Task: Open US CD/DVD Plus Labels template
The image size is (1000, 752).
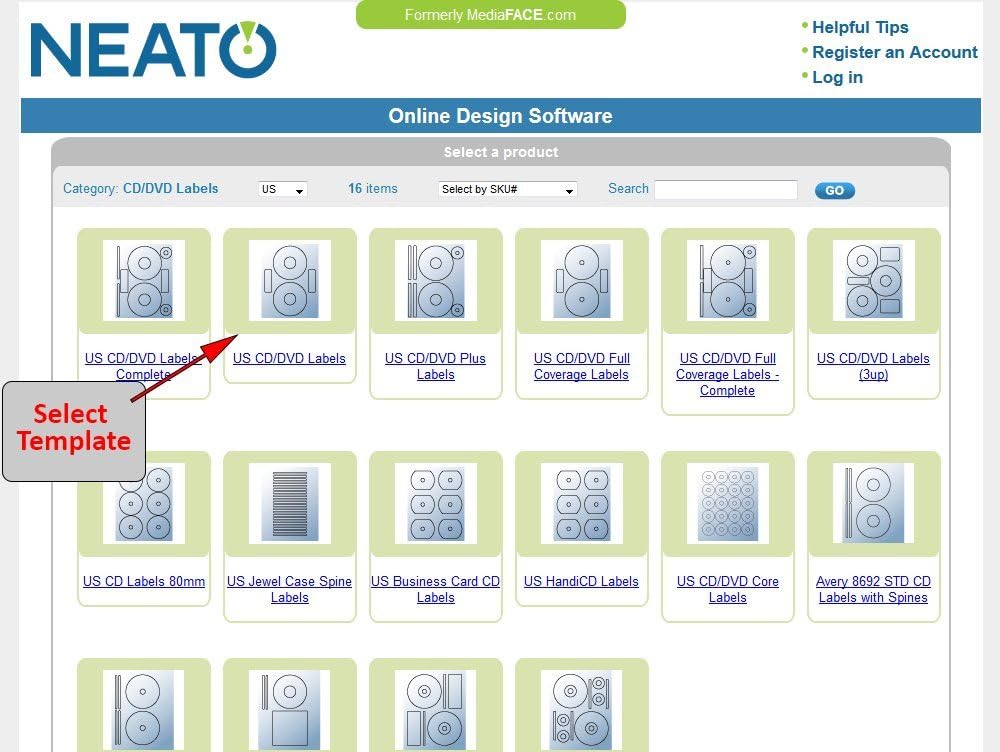Action: pos(435,281)
